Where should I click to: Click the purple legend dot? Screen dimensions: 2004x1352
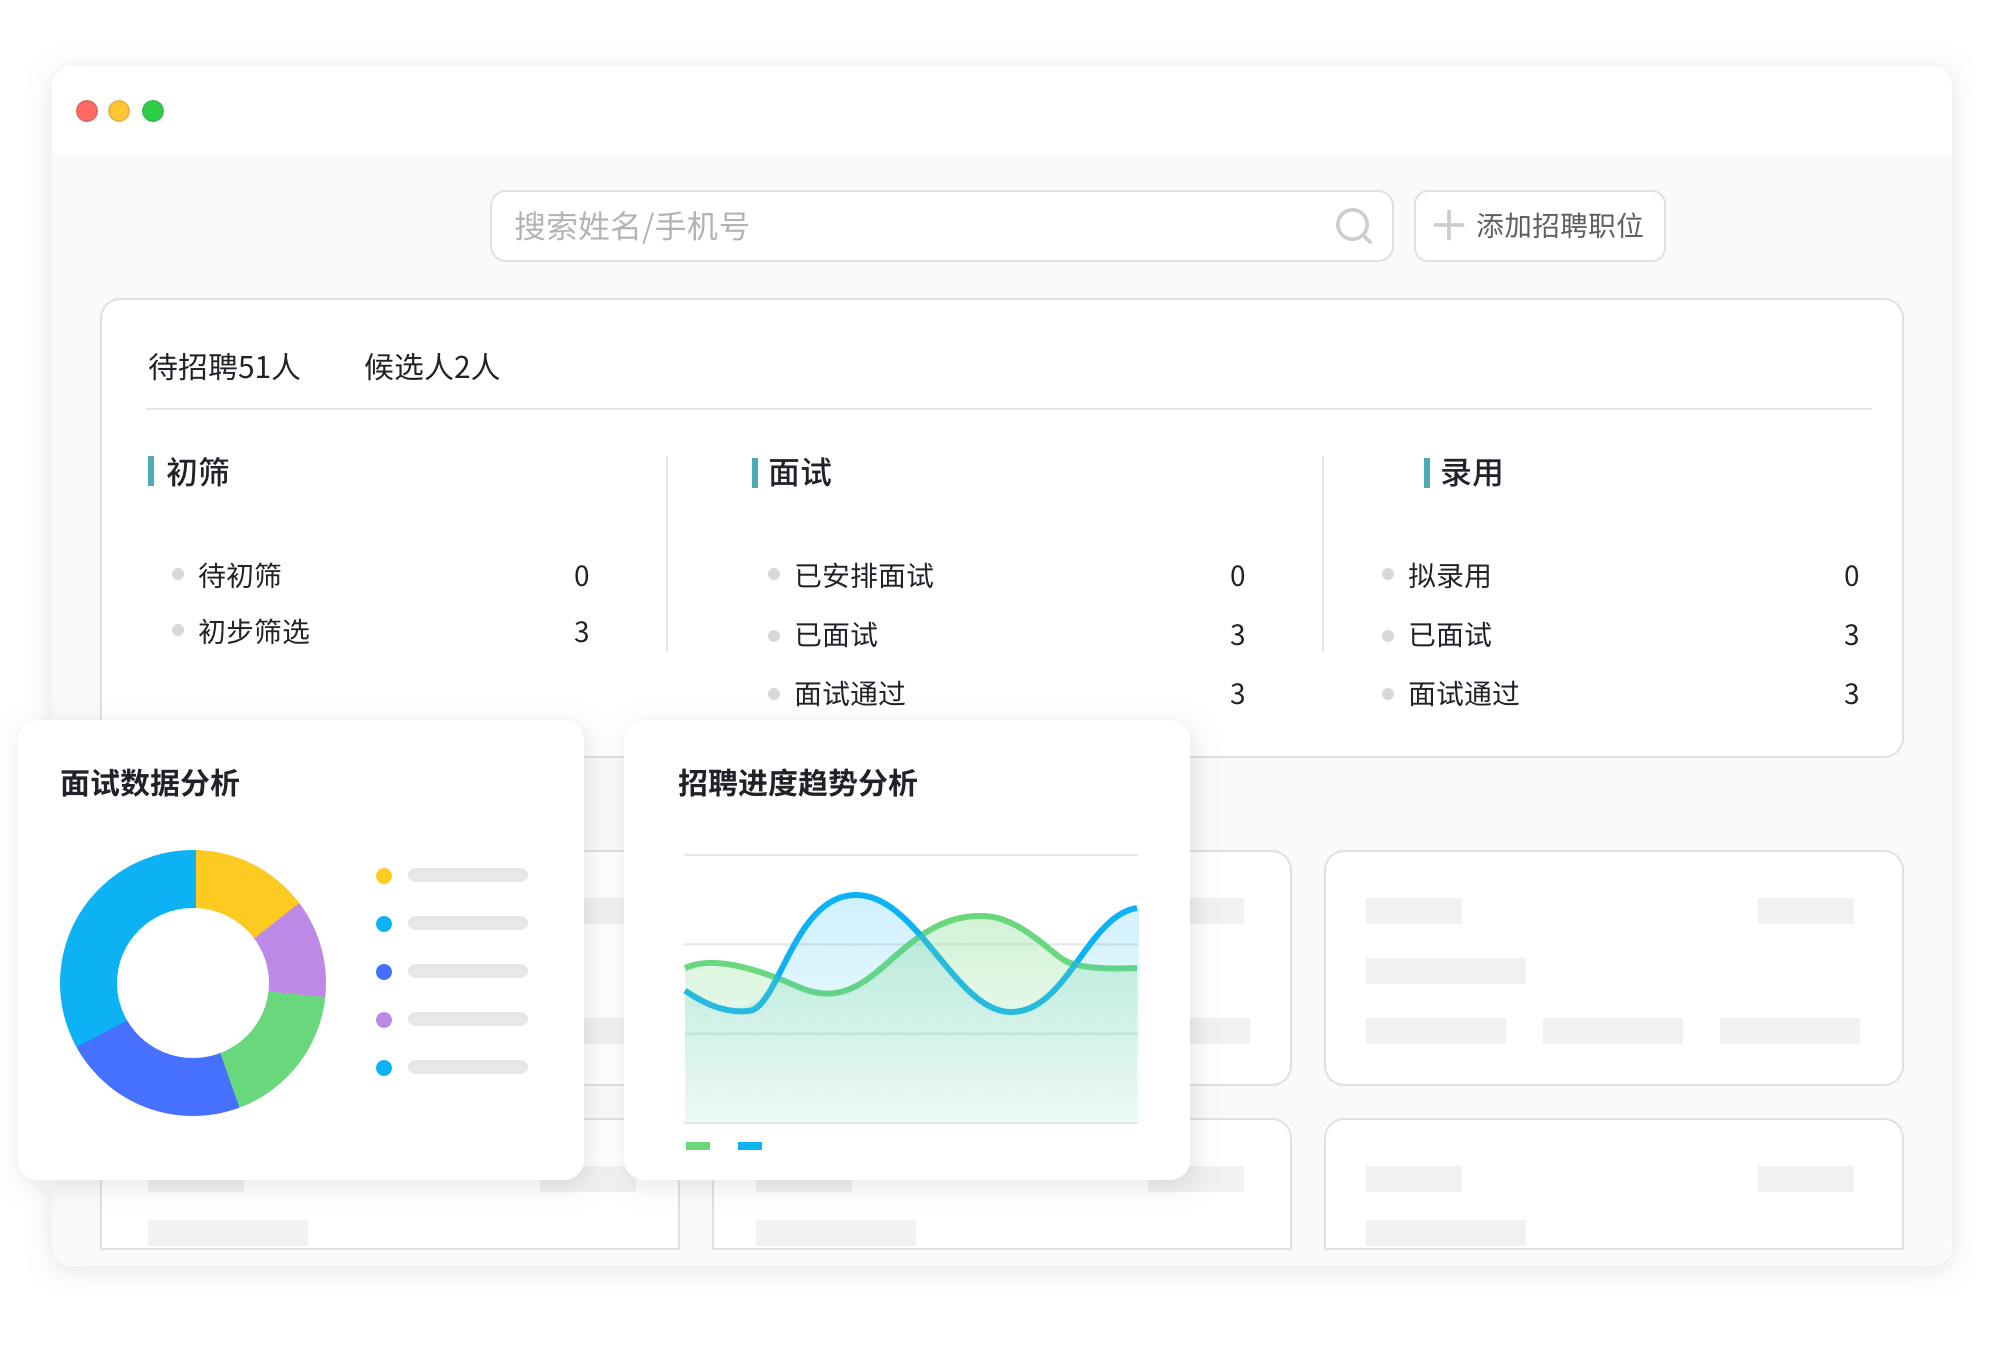(383, 1020)
